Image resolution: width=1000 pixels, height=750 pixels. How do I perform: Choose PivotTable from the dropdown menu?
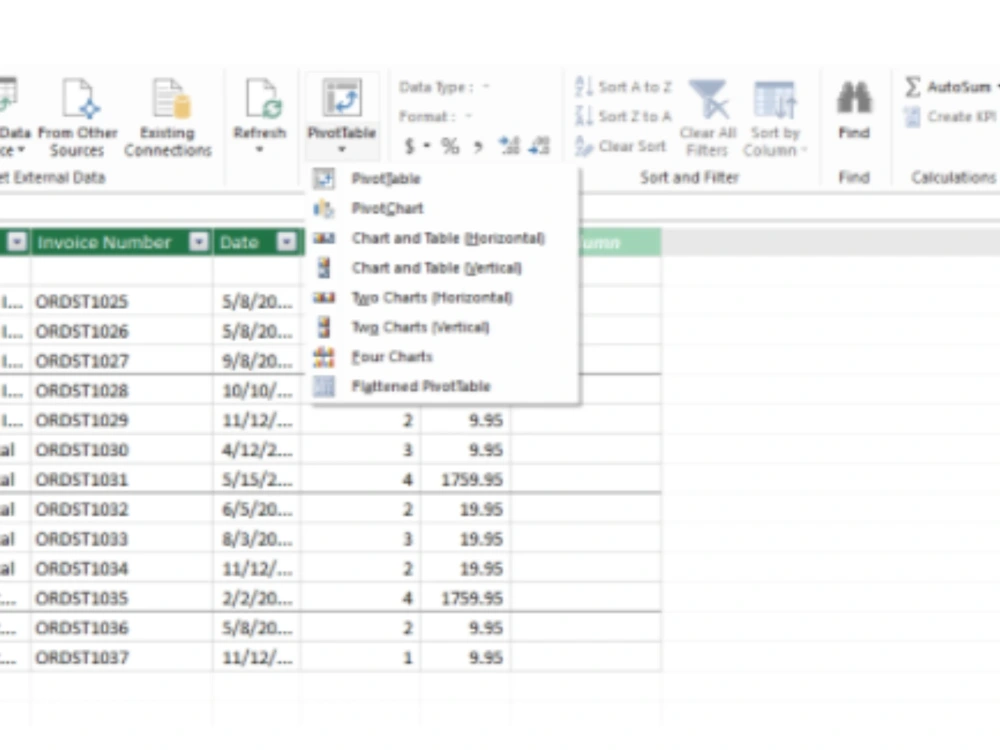(445, 179)
